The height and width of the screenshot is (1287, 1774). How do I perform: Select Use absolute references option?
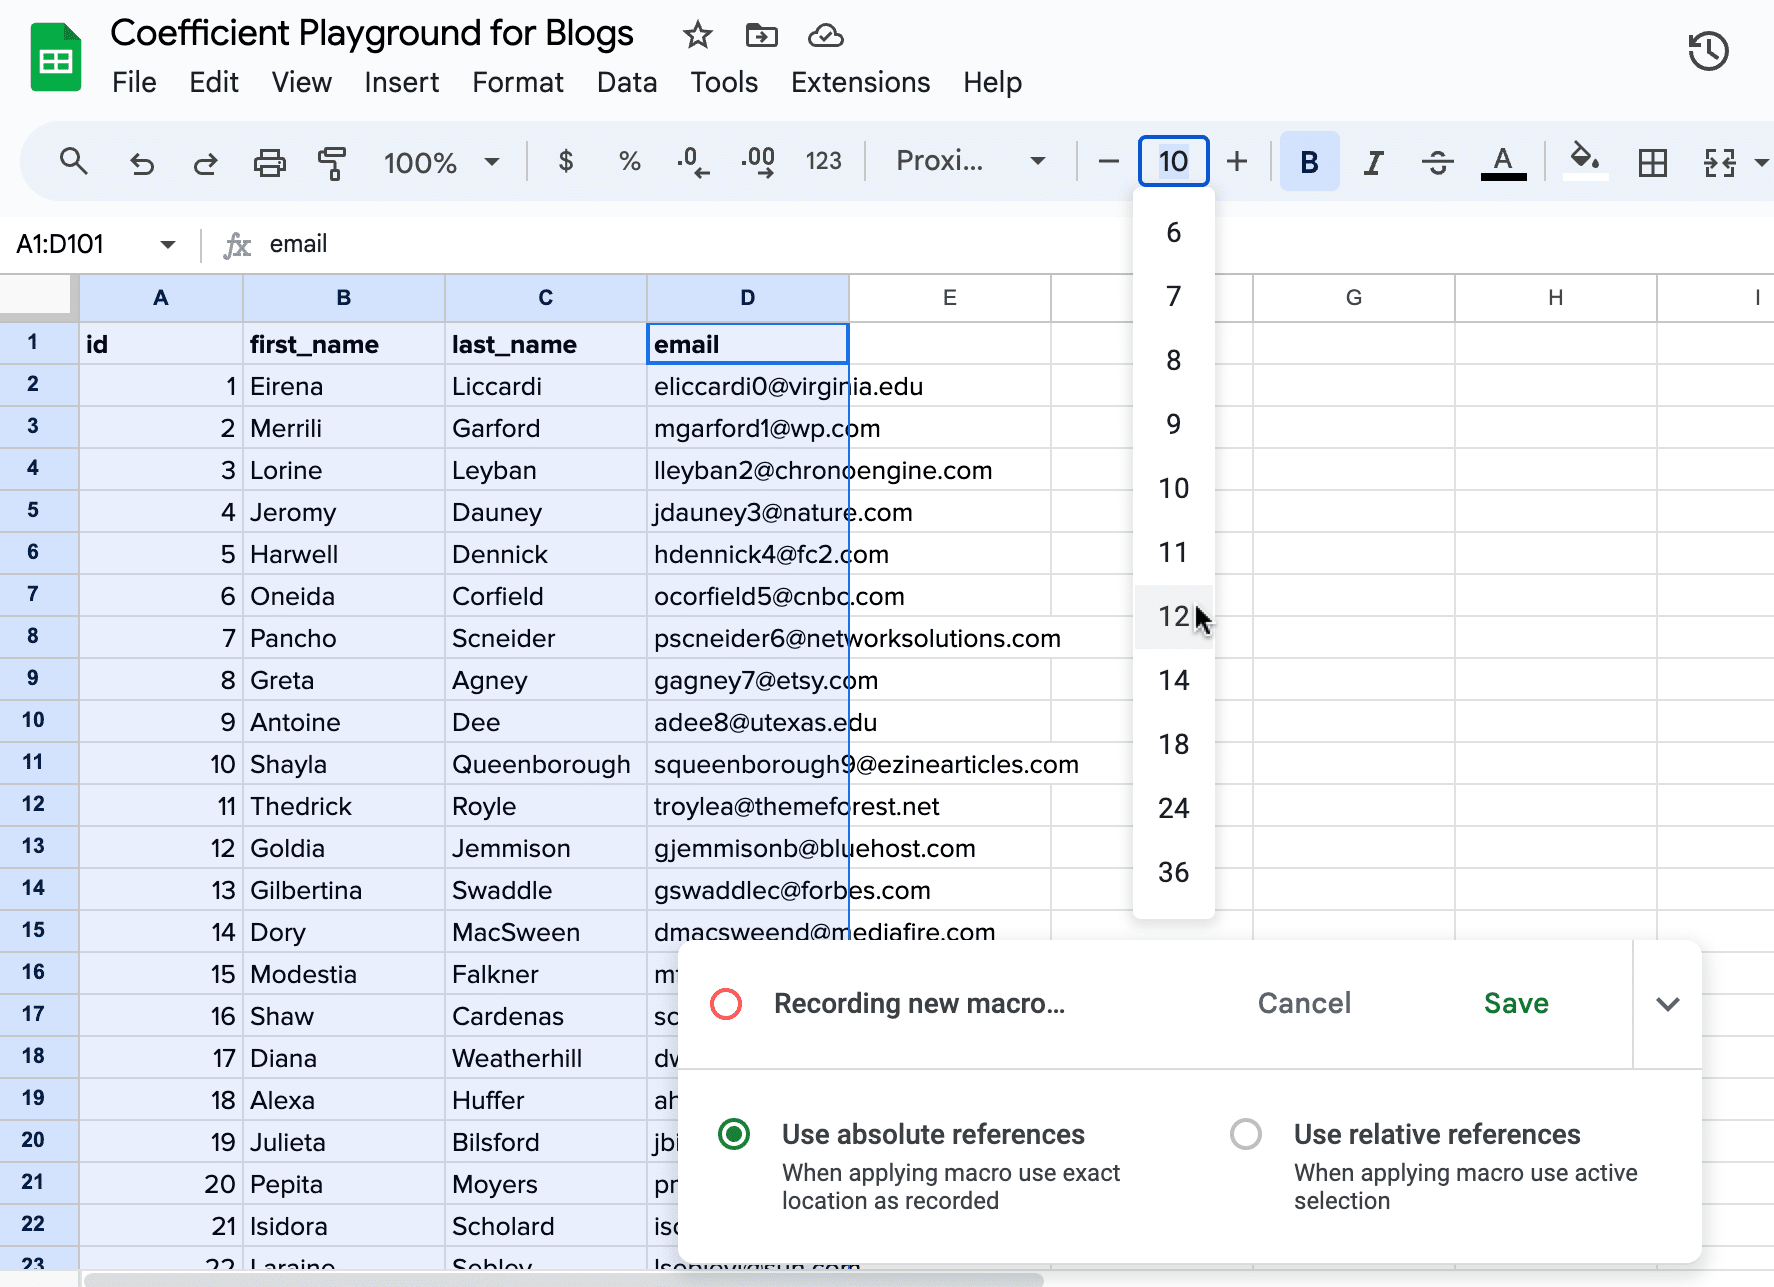(x=734, y=1134)
